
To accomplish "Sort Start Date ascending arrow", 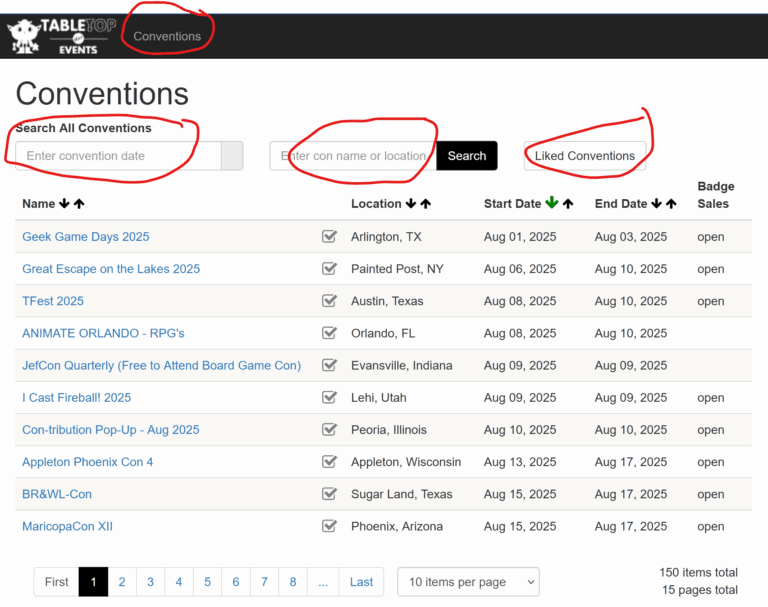I will point(567,204).
